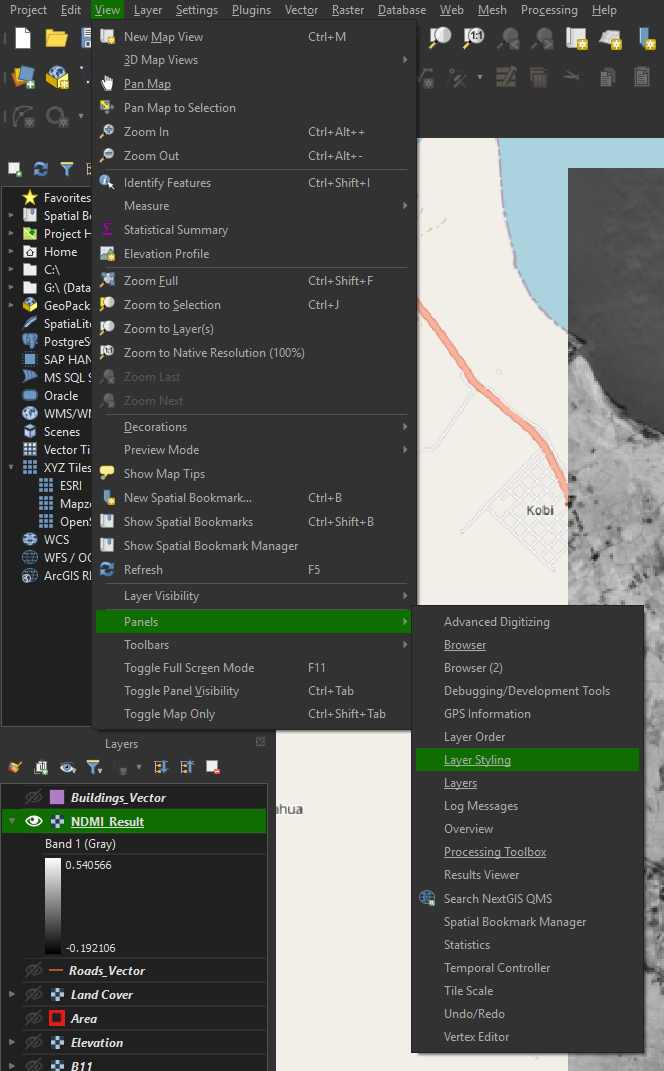
Task: Open the Layer Styling panel entry
Action: tap(477, 760)
